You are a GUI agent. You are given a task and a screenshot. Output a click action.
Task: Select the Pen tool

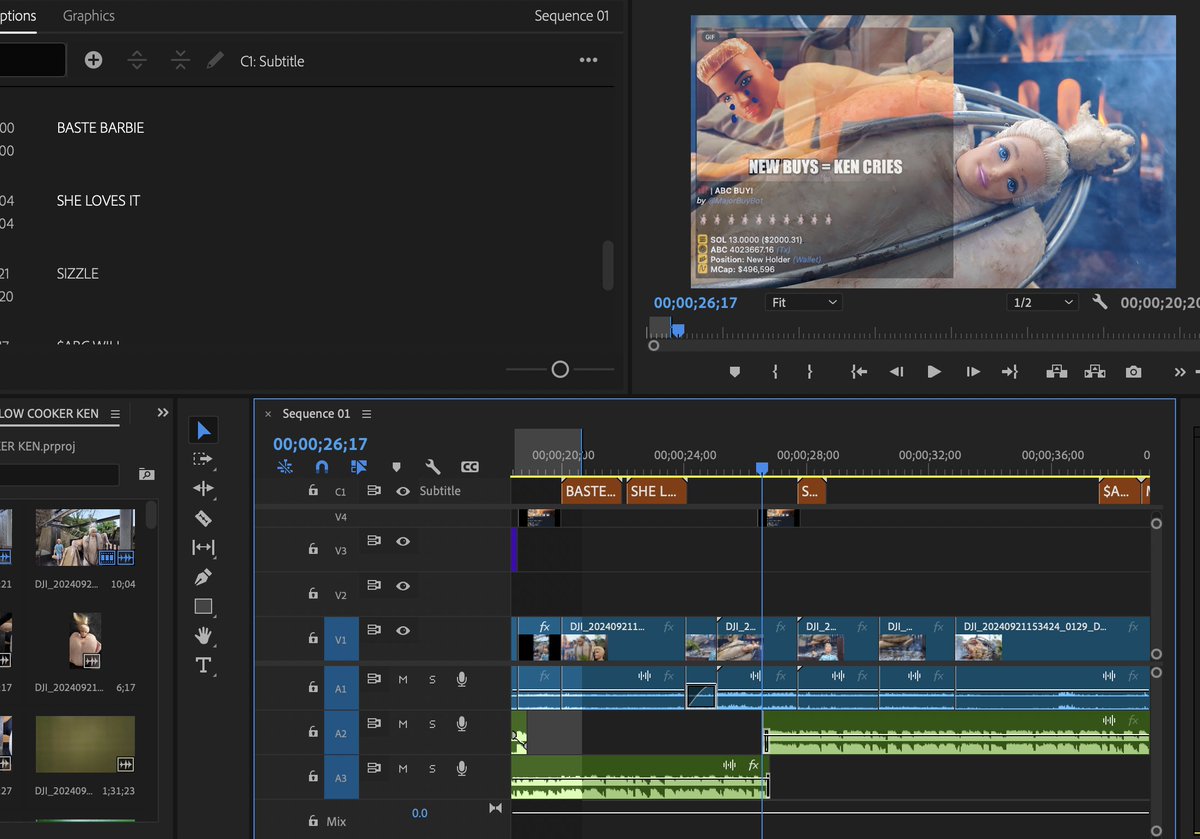(x=203, y=577)
